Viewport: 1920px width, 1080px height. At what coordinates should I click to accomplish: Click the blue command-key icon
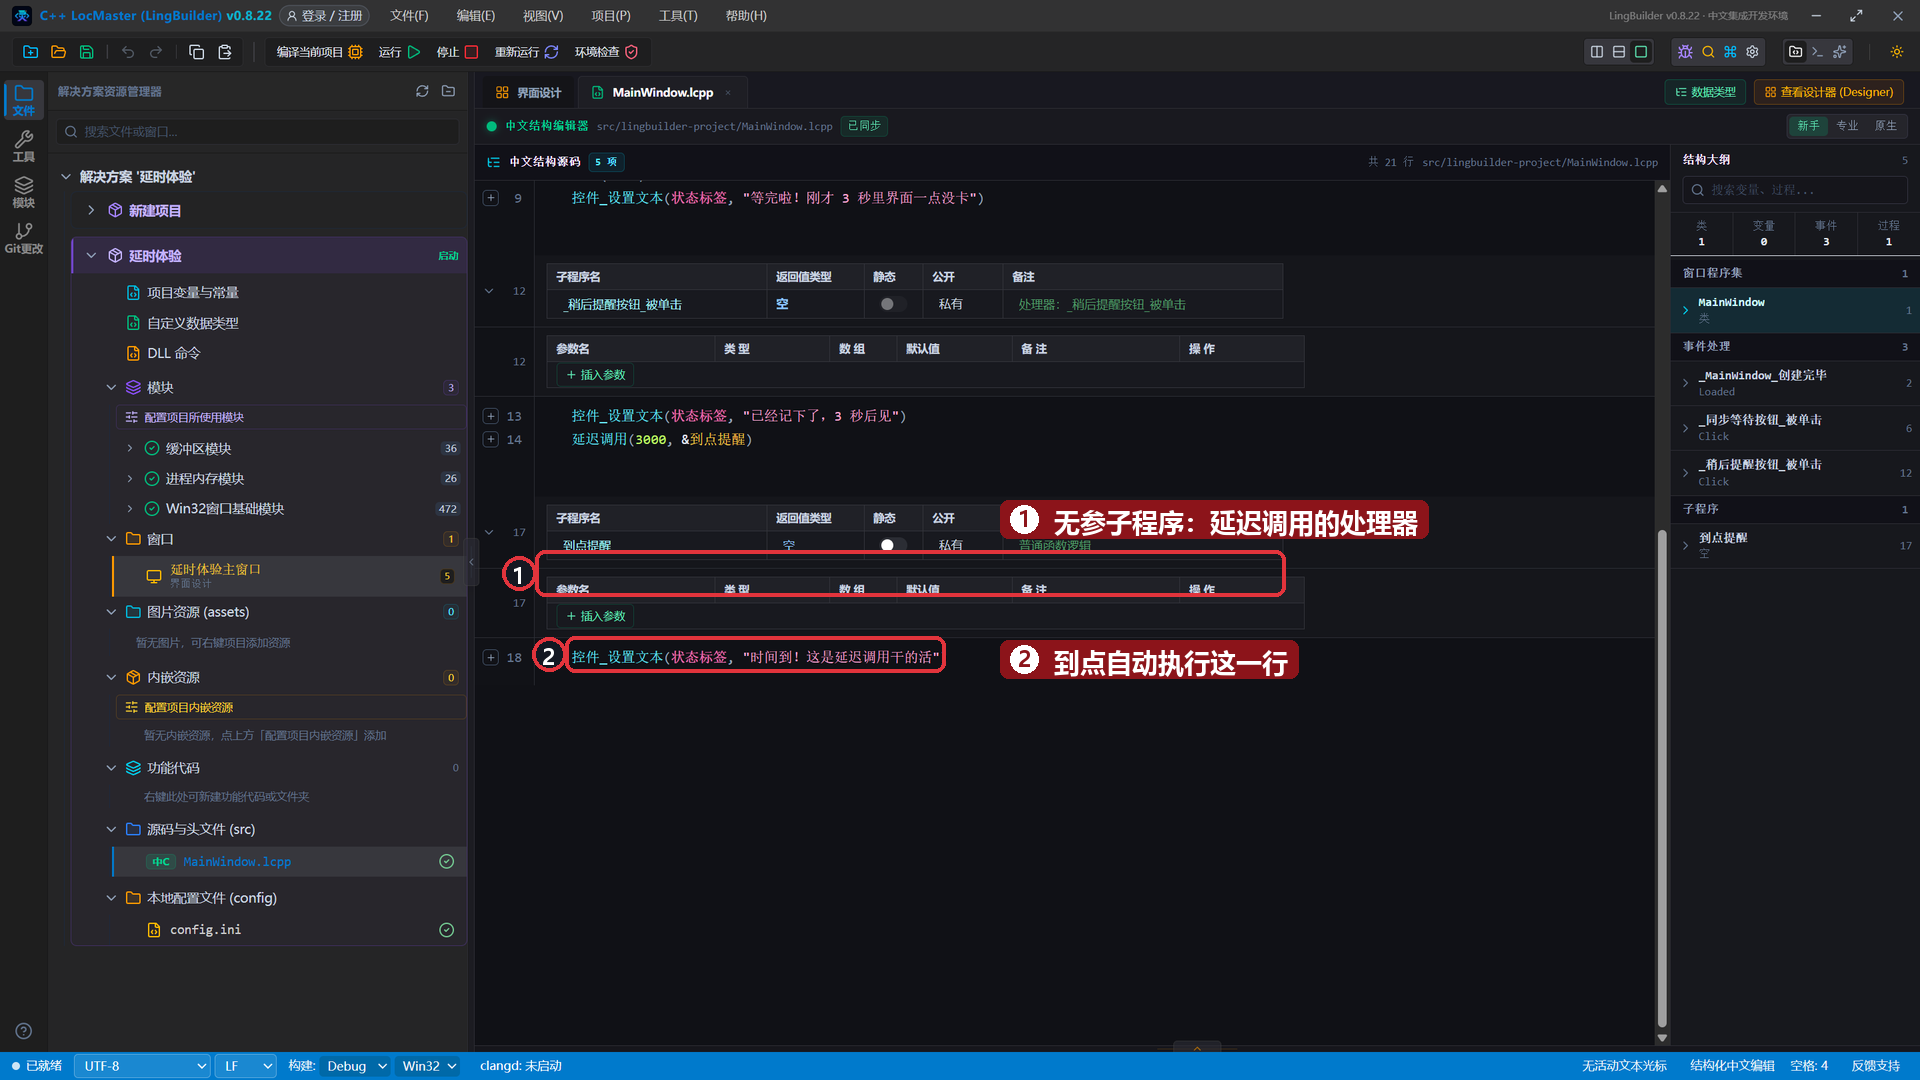1730,52
